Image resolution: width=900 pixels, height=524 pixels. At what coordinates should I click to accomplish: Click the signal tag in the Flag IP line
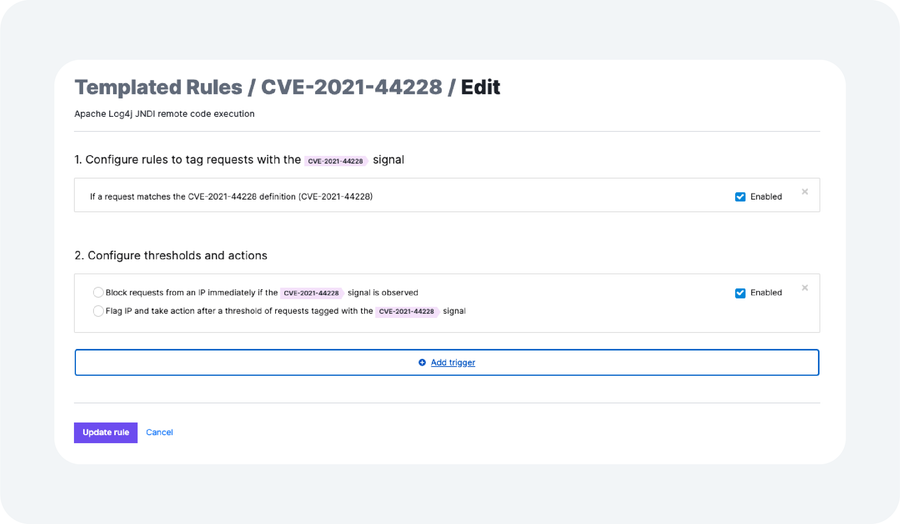(x=407, y=311)
